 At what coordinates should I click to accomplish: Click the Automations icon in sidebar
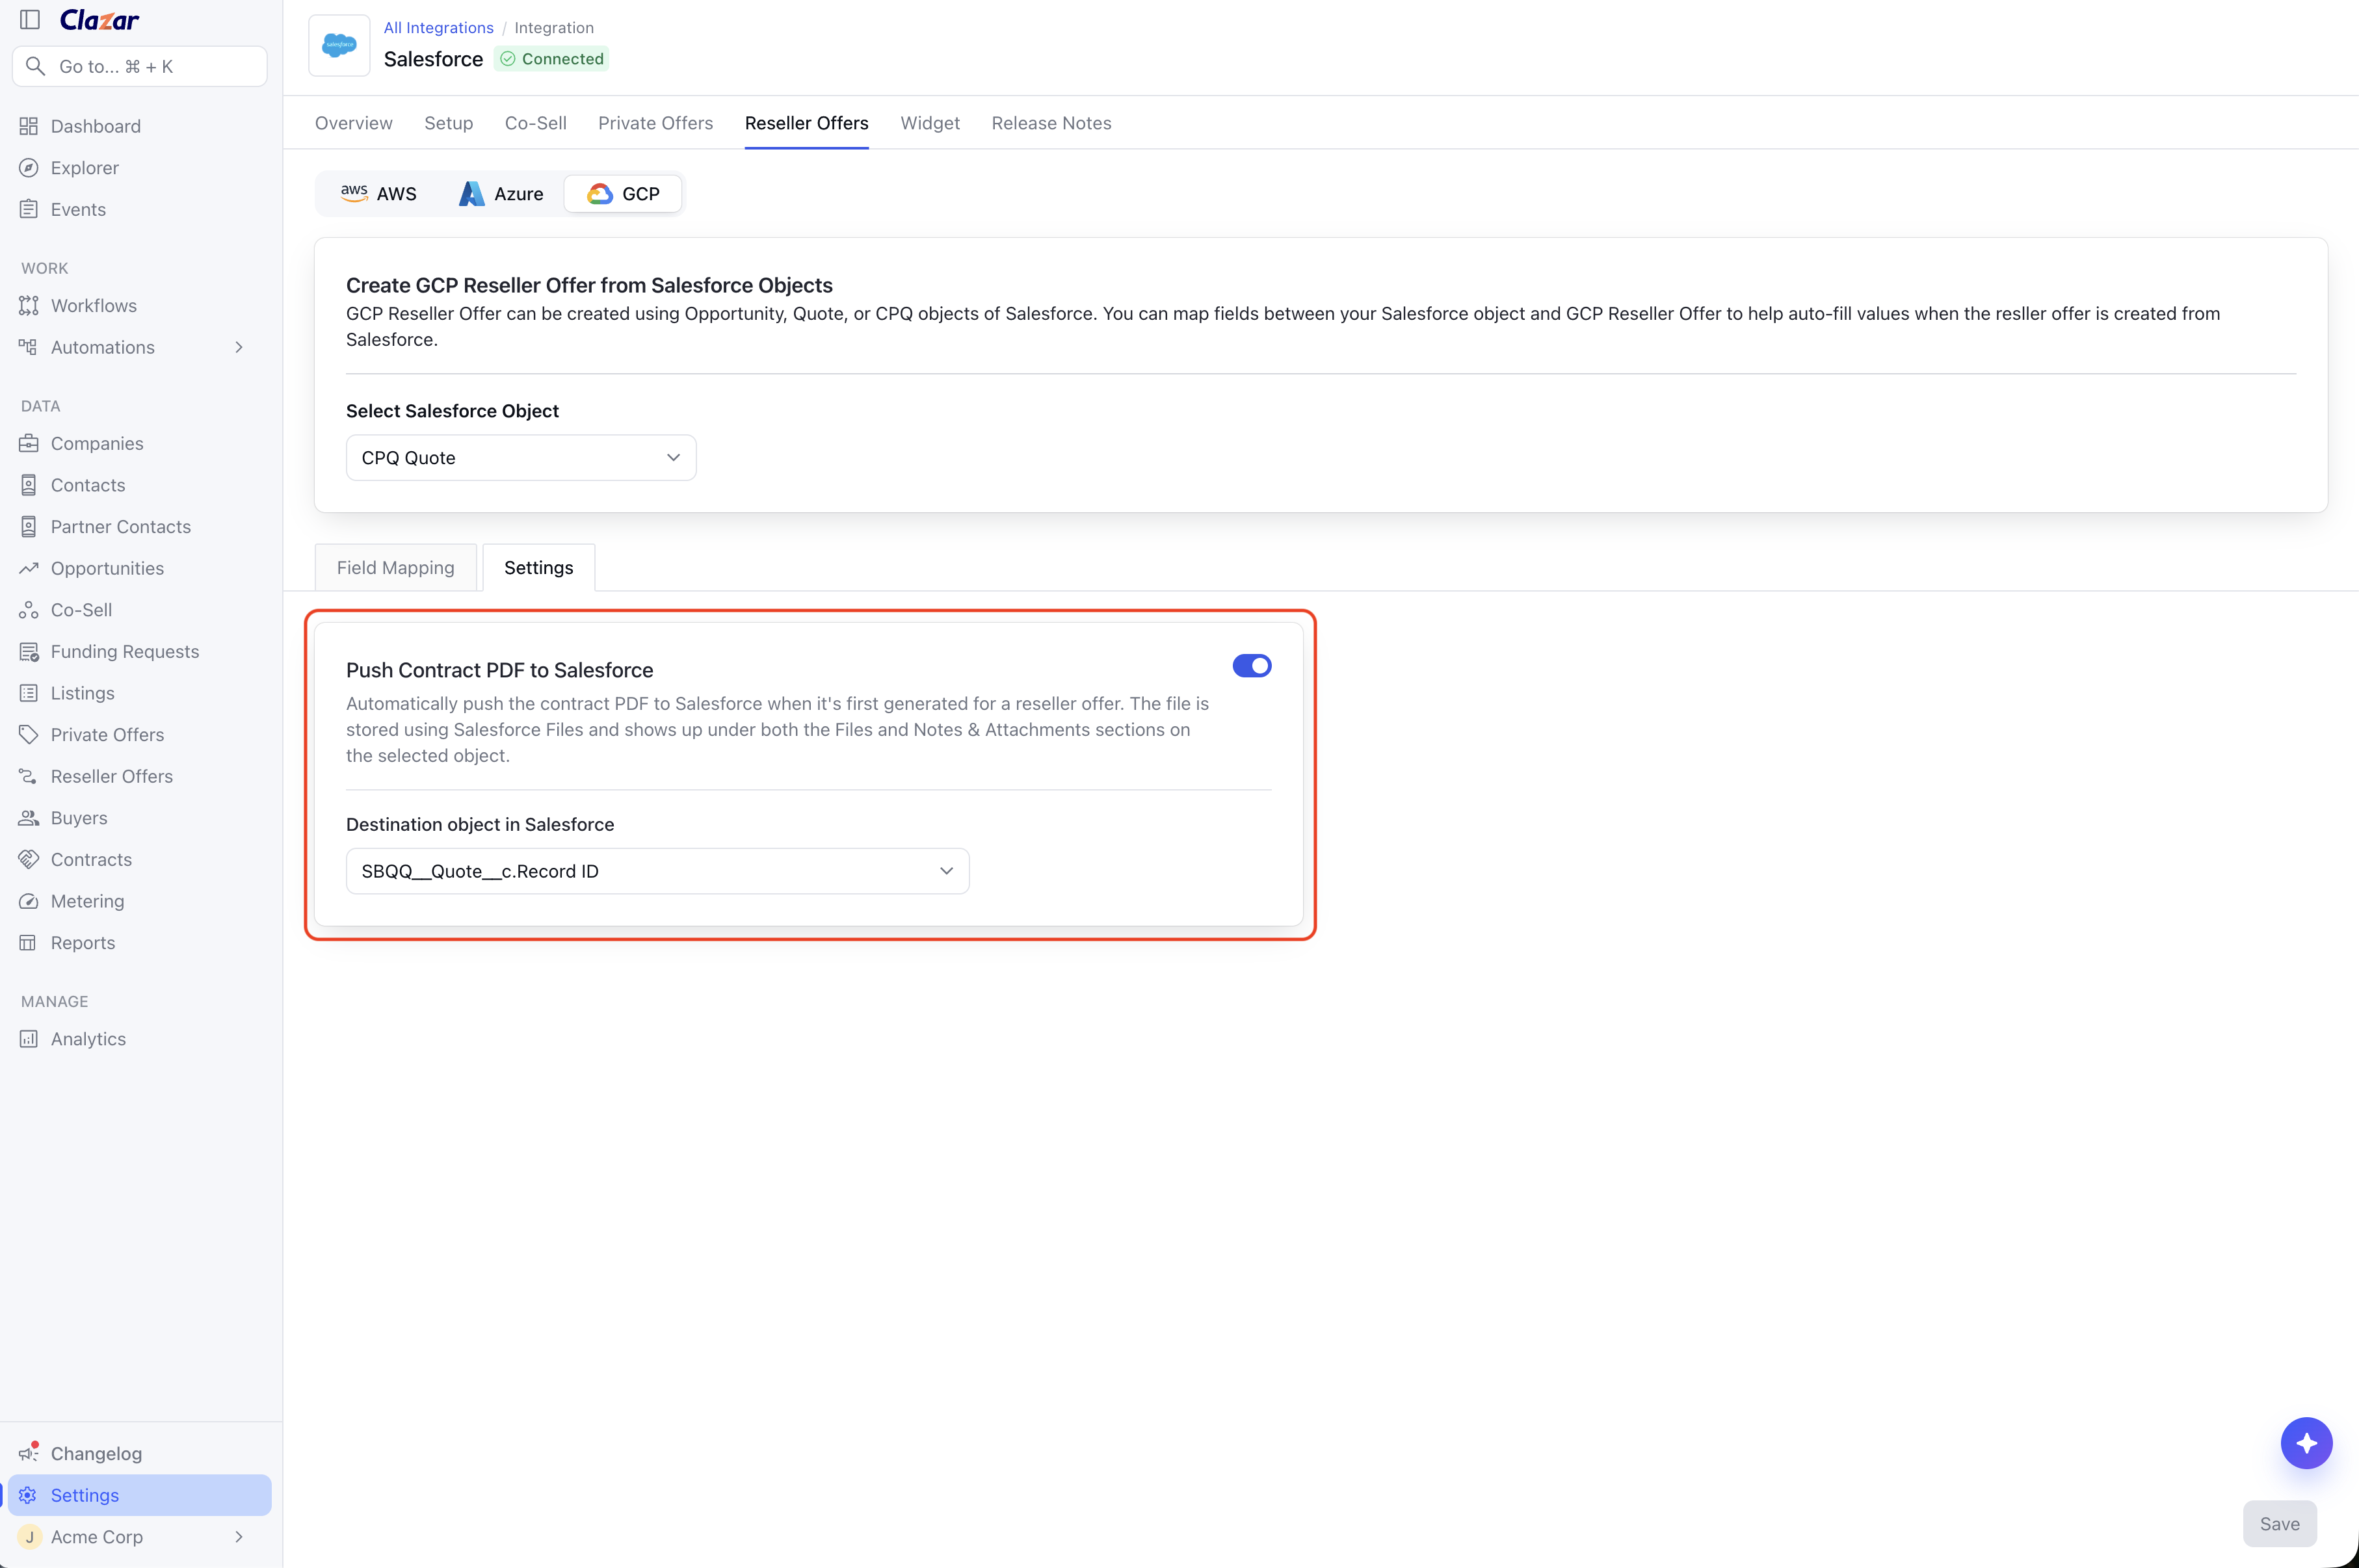tap(29, 347)
